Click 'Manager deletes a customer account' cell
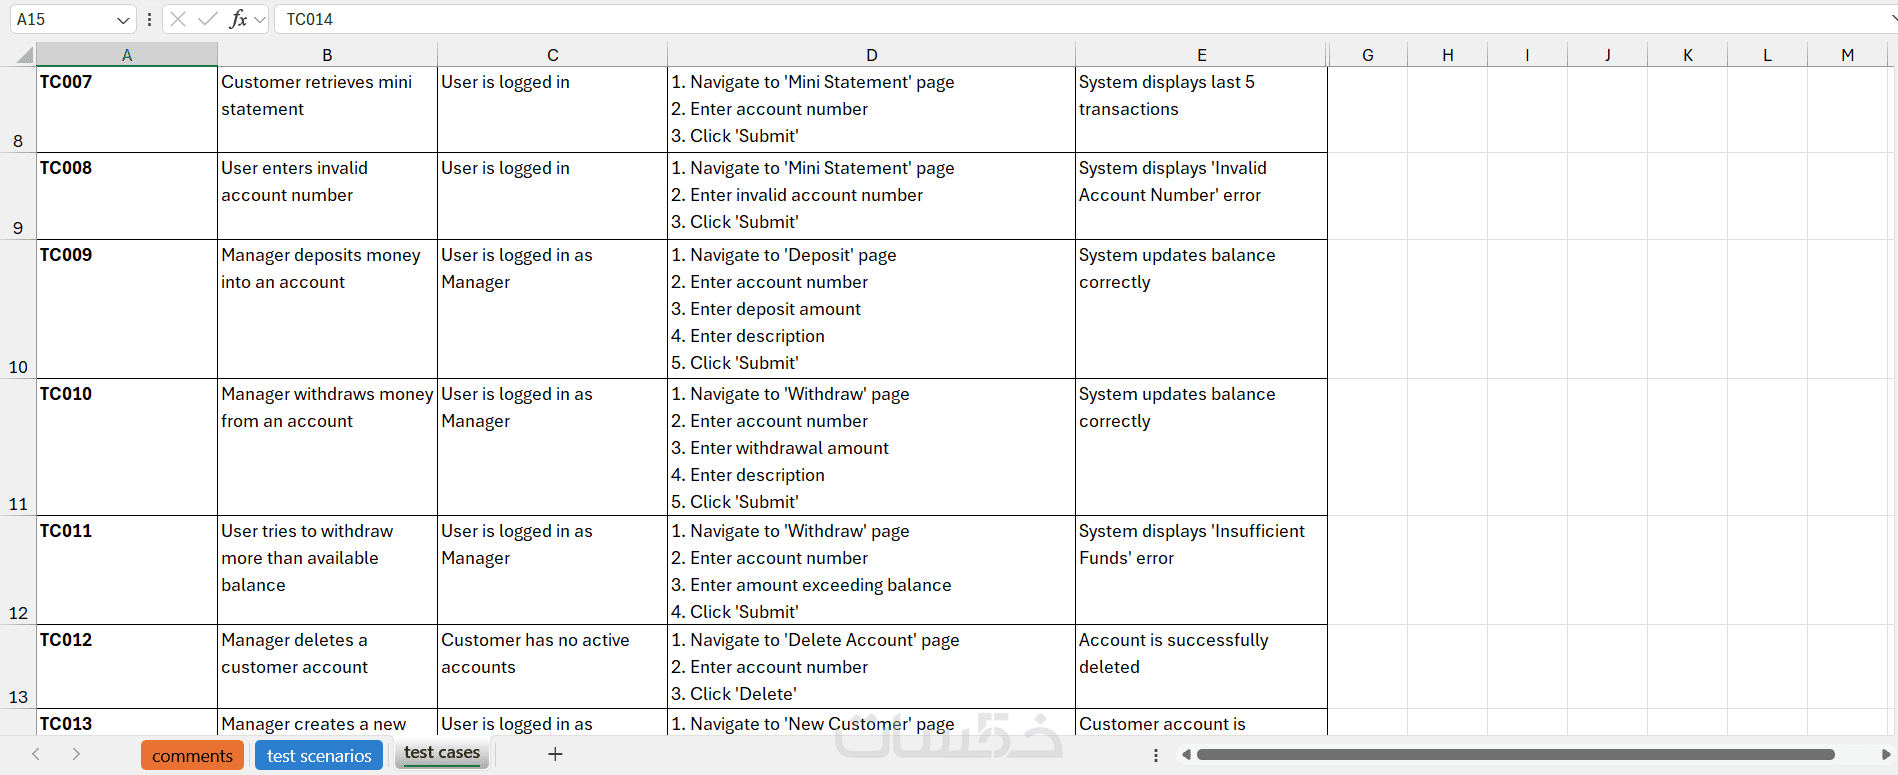 coord(327,667)
